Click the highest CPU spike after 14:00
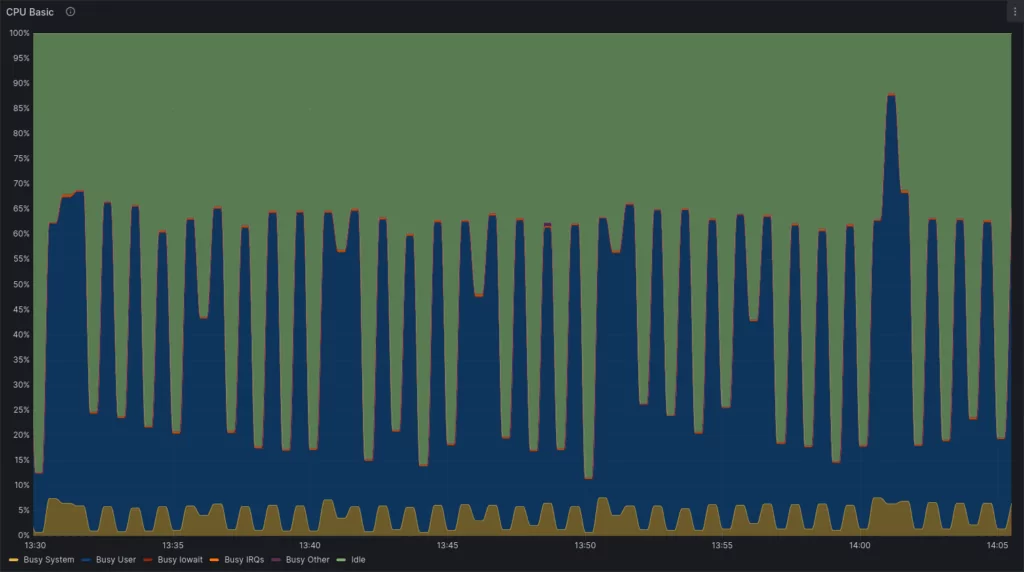Screen dimensions: 1024x572 pos(891,96)
